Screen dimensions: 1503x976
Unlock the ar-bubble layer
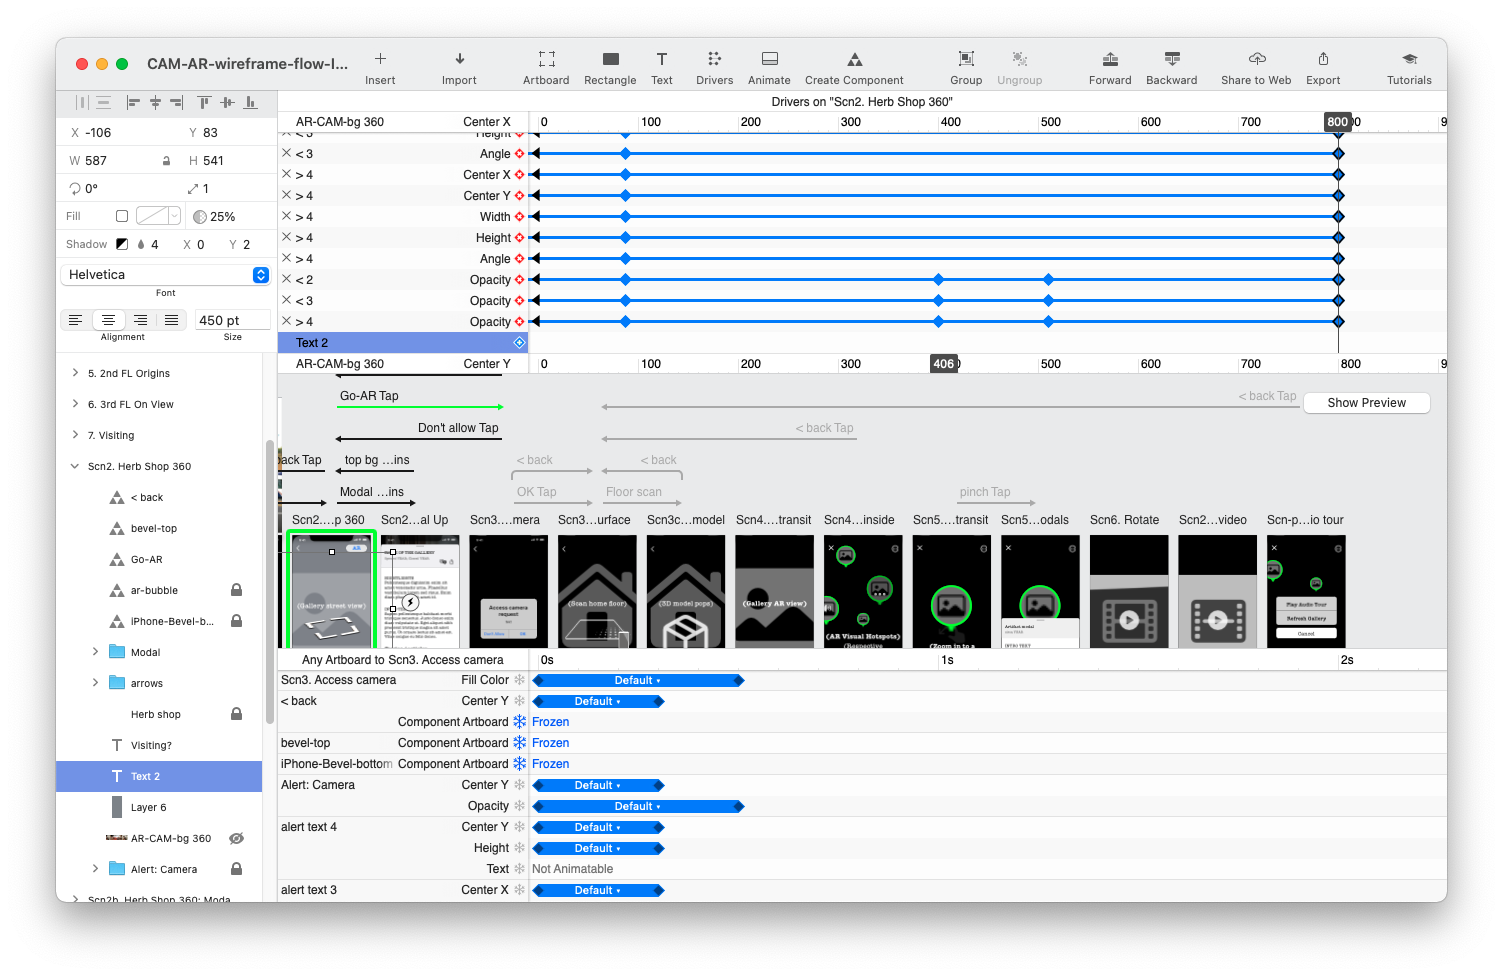point(236,590)
